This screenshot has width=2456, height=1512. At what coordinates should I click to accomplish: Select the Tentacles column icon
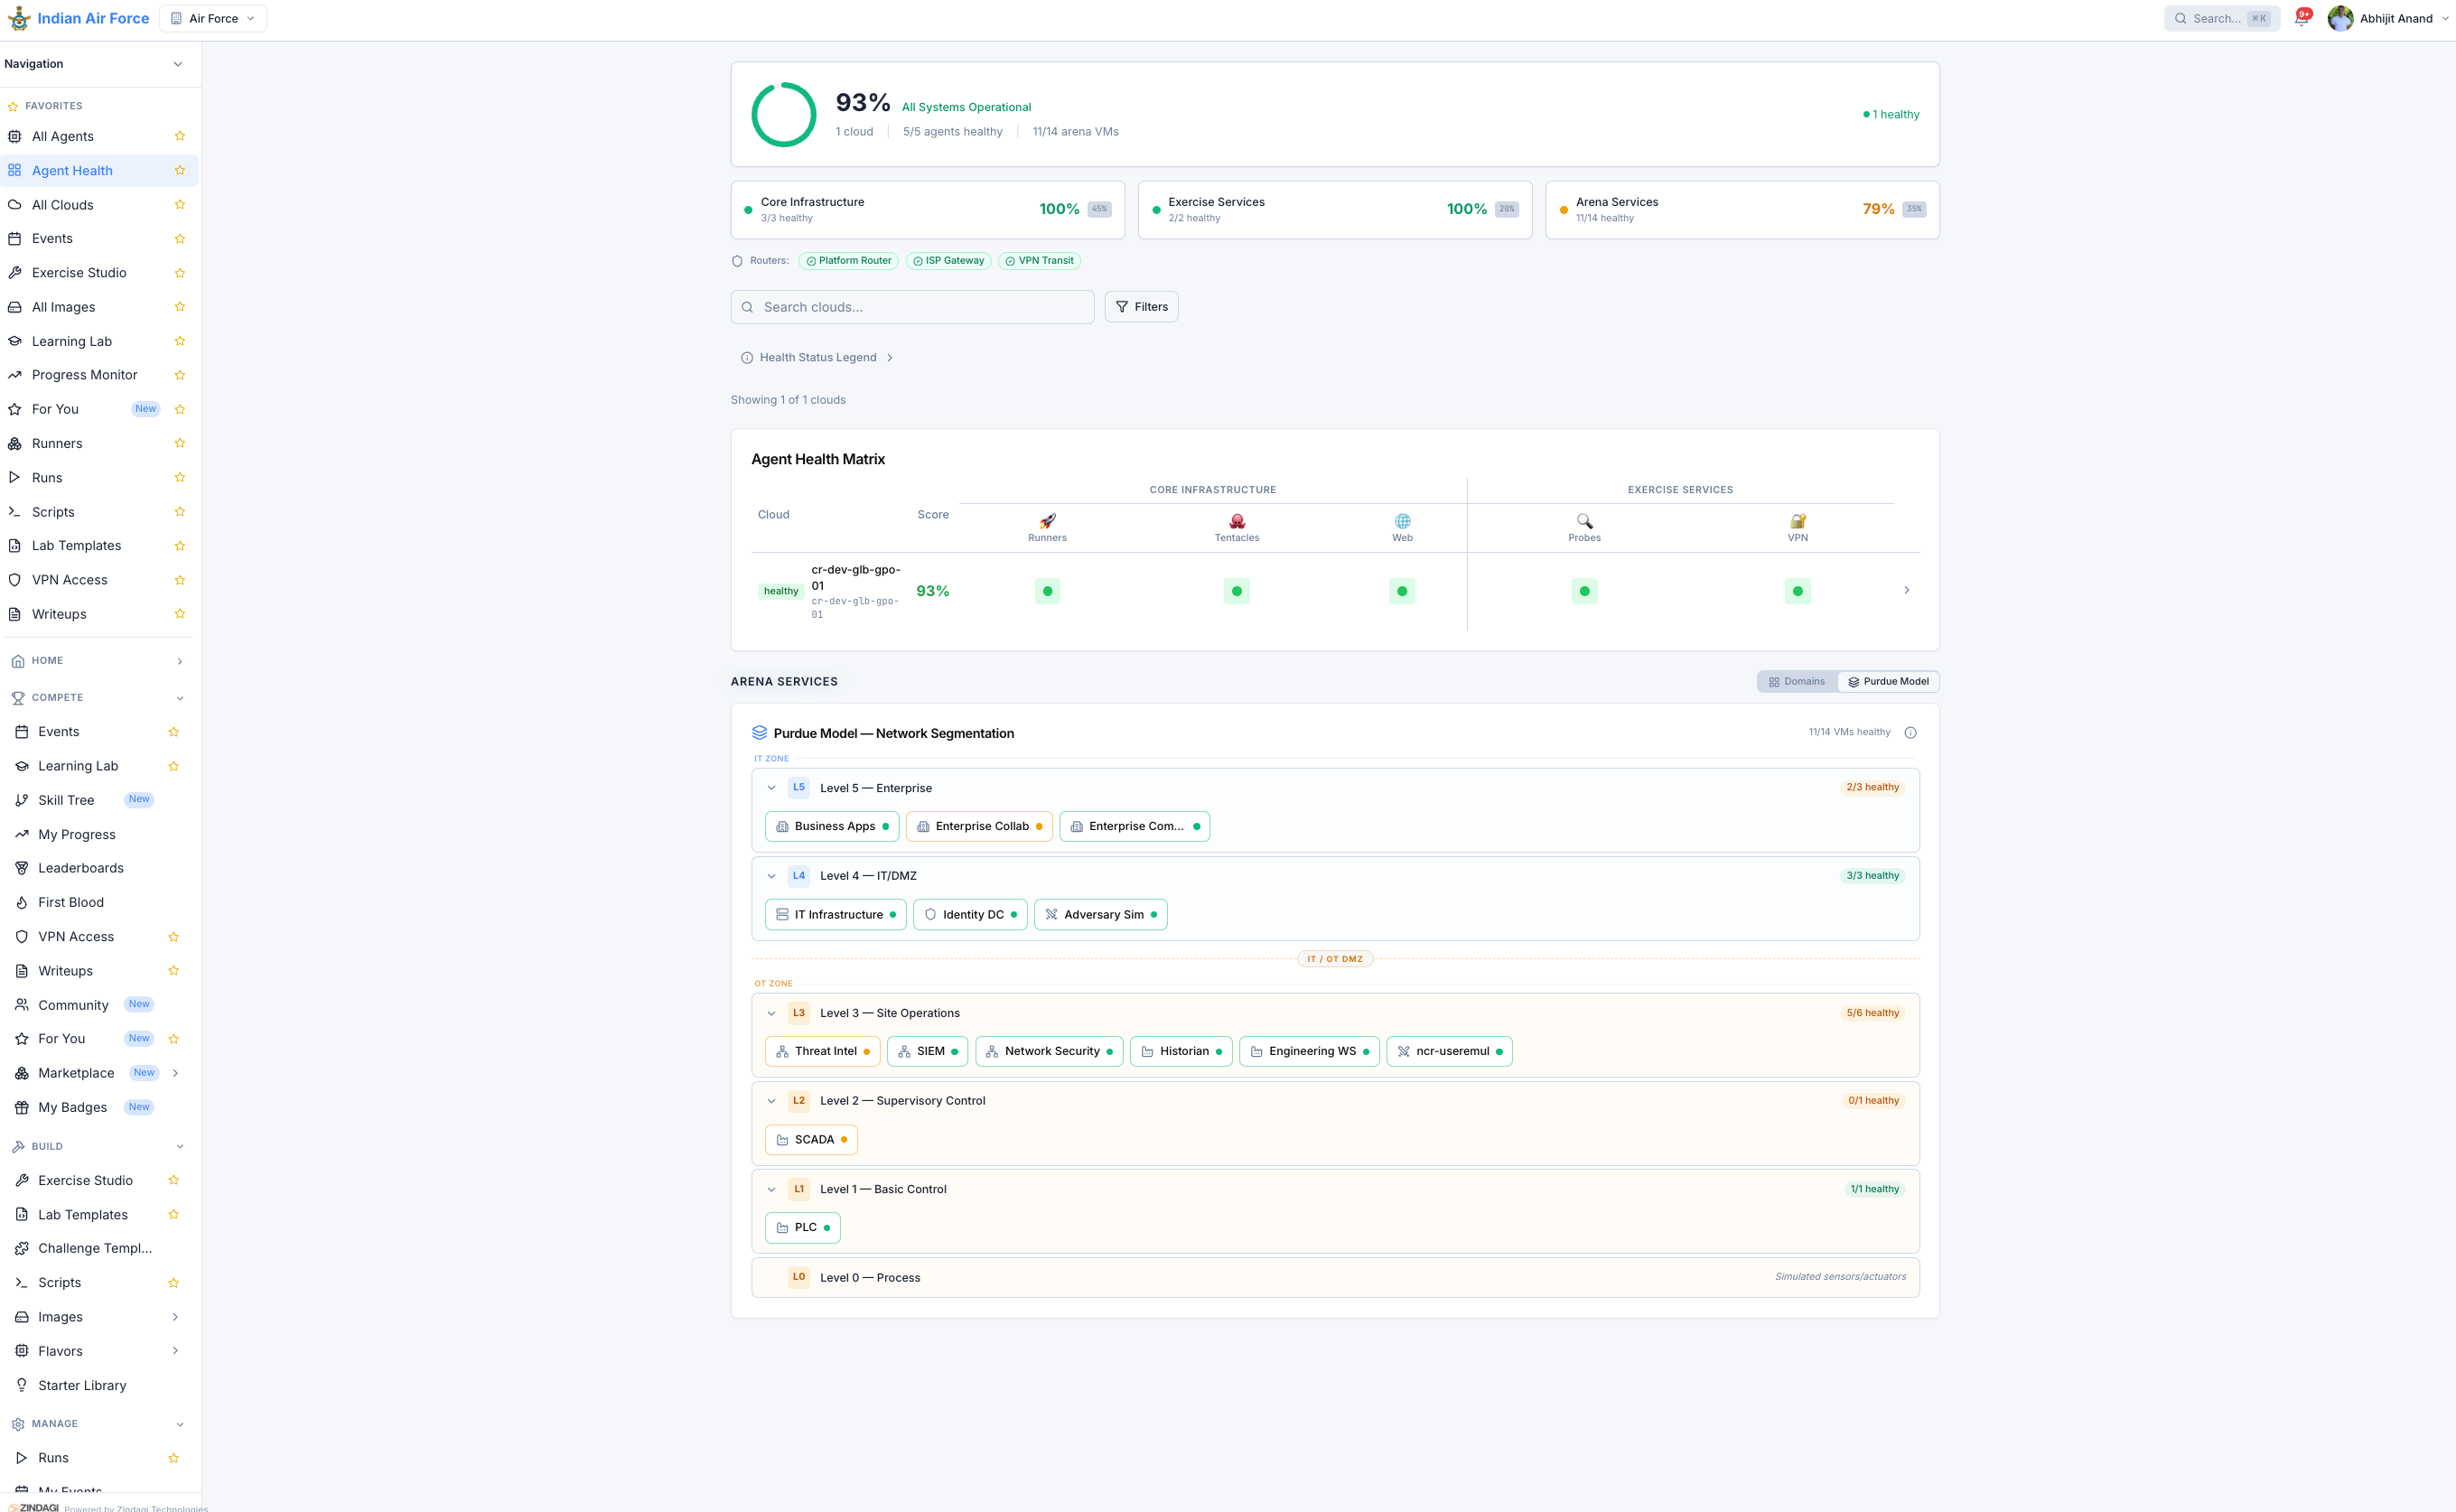(x=1236, y=521)
